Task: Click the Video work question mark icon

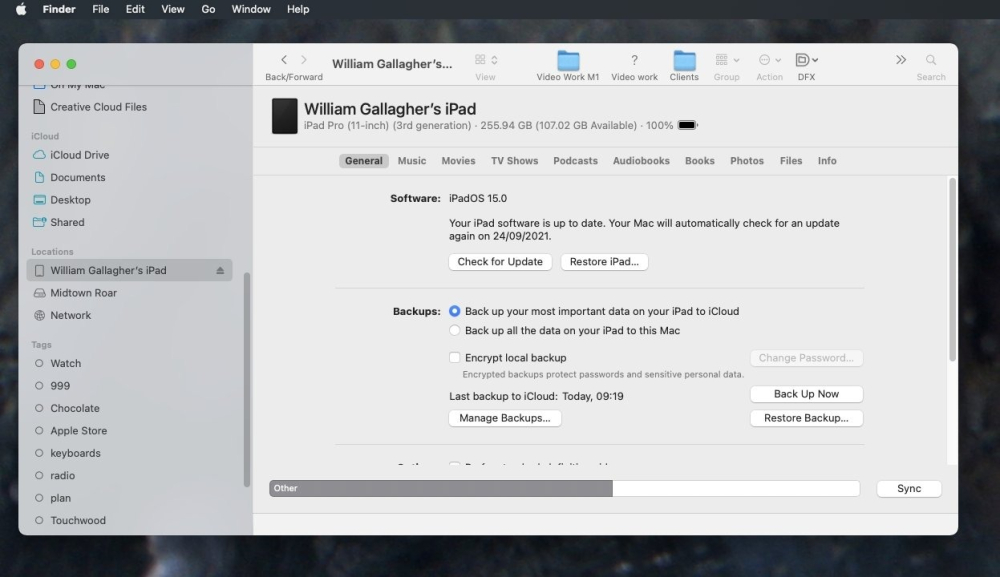Action: 634,61
